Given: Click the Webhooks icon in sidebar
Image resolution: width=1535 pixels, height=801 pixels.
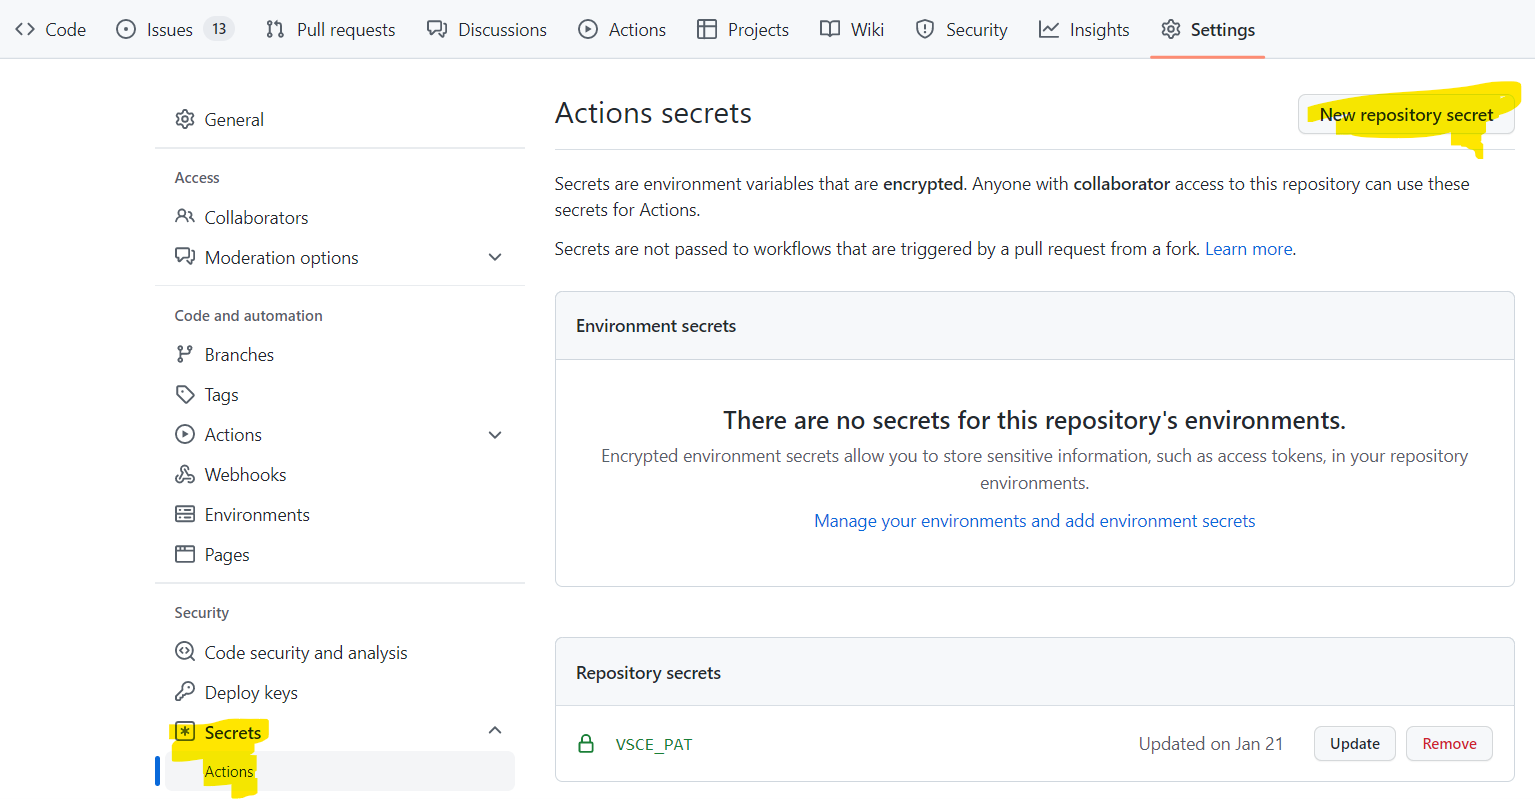Looking at the screenshot, I should point(185,474).
